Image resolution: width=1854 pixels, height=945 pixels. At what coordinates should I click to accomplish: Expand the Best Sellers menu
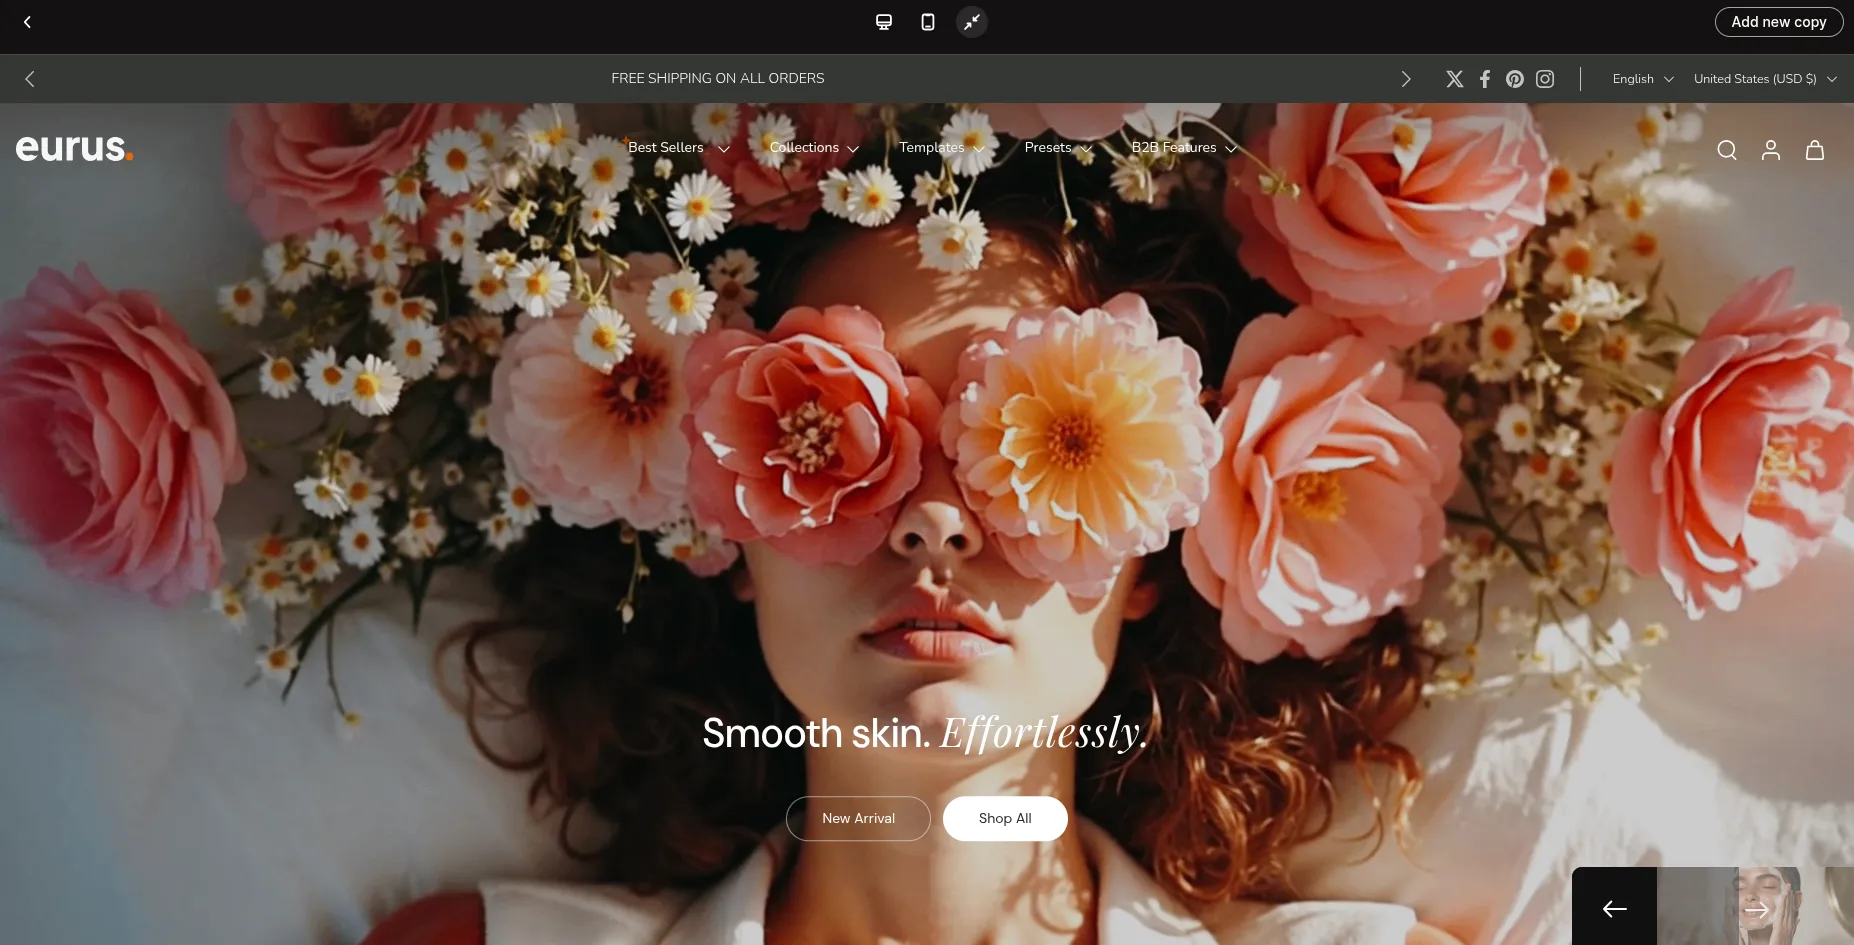pos(679,148)
